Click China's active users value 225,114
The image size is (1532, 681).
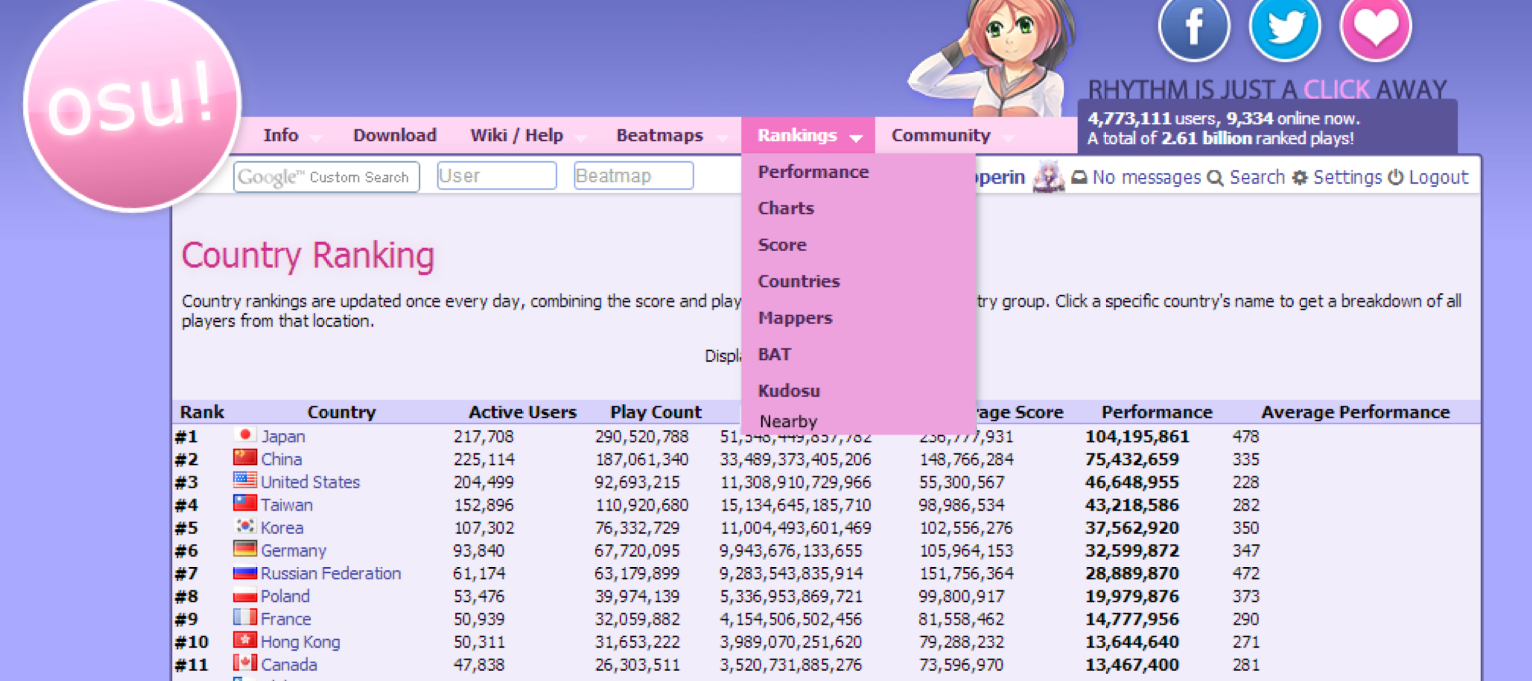(x=483, y=459)
